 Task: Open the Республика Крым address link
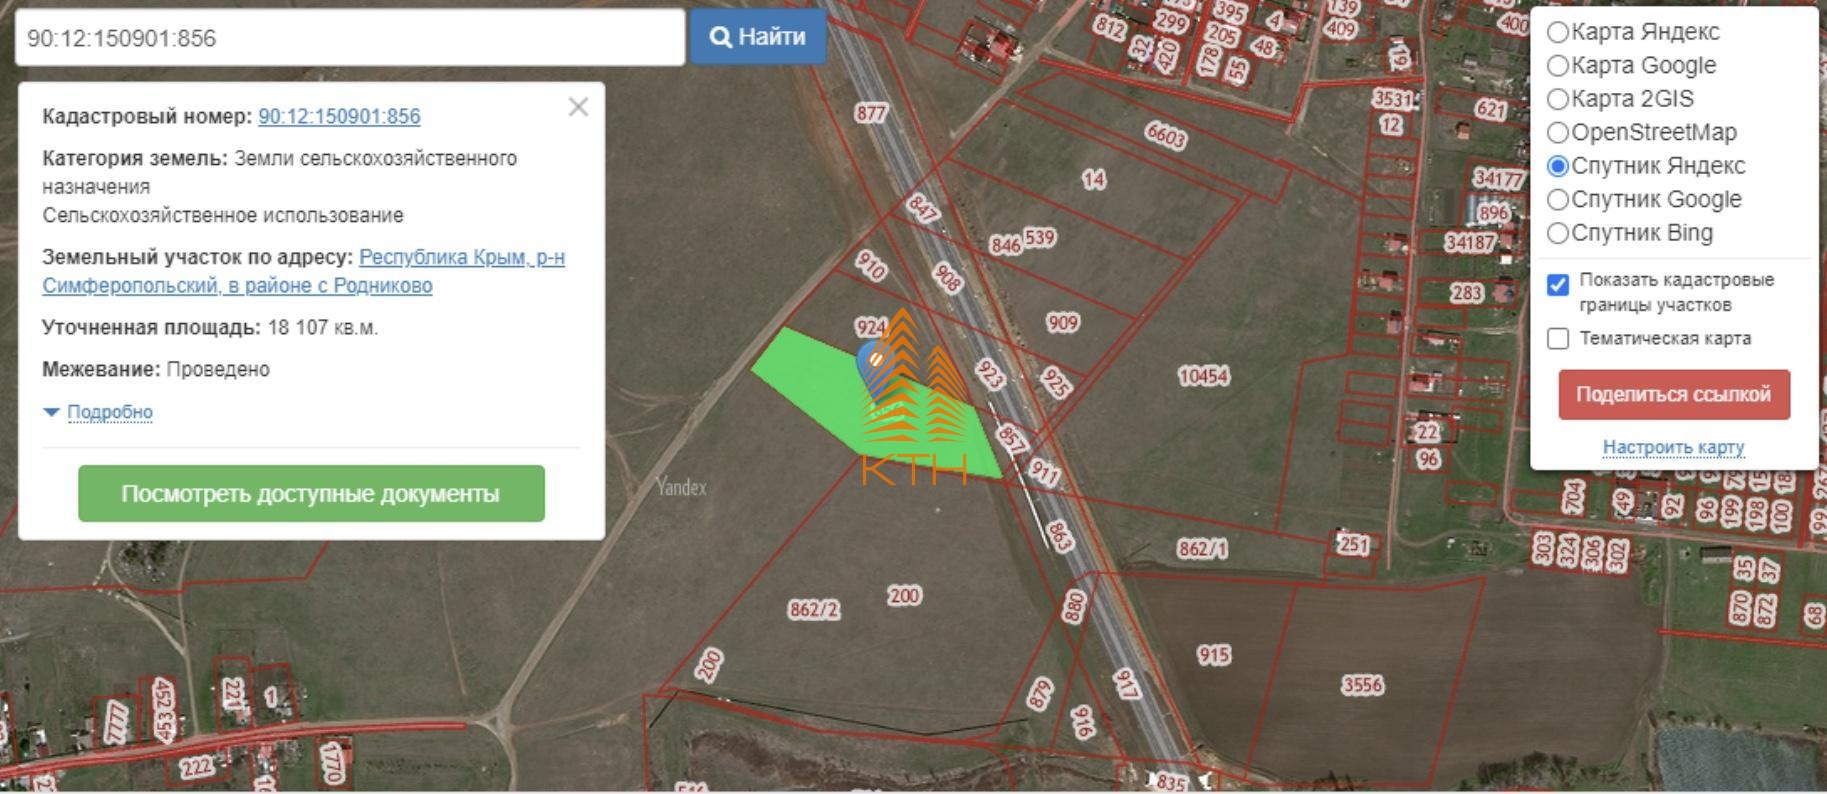(x=461, y=258)
